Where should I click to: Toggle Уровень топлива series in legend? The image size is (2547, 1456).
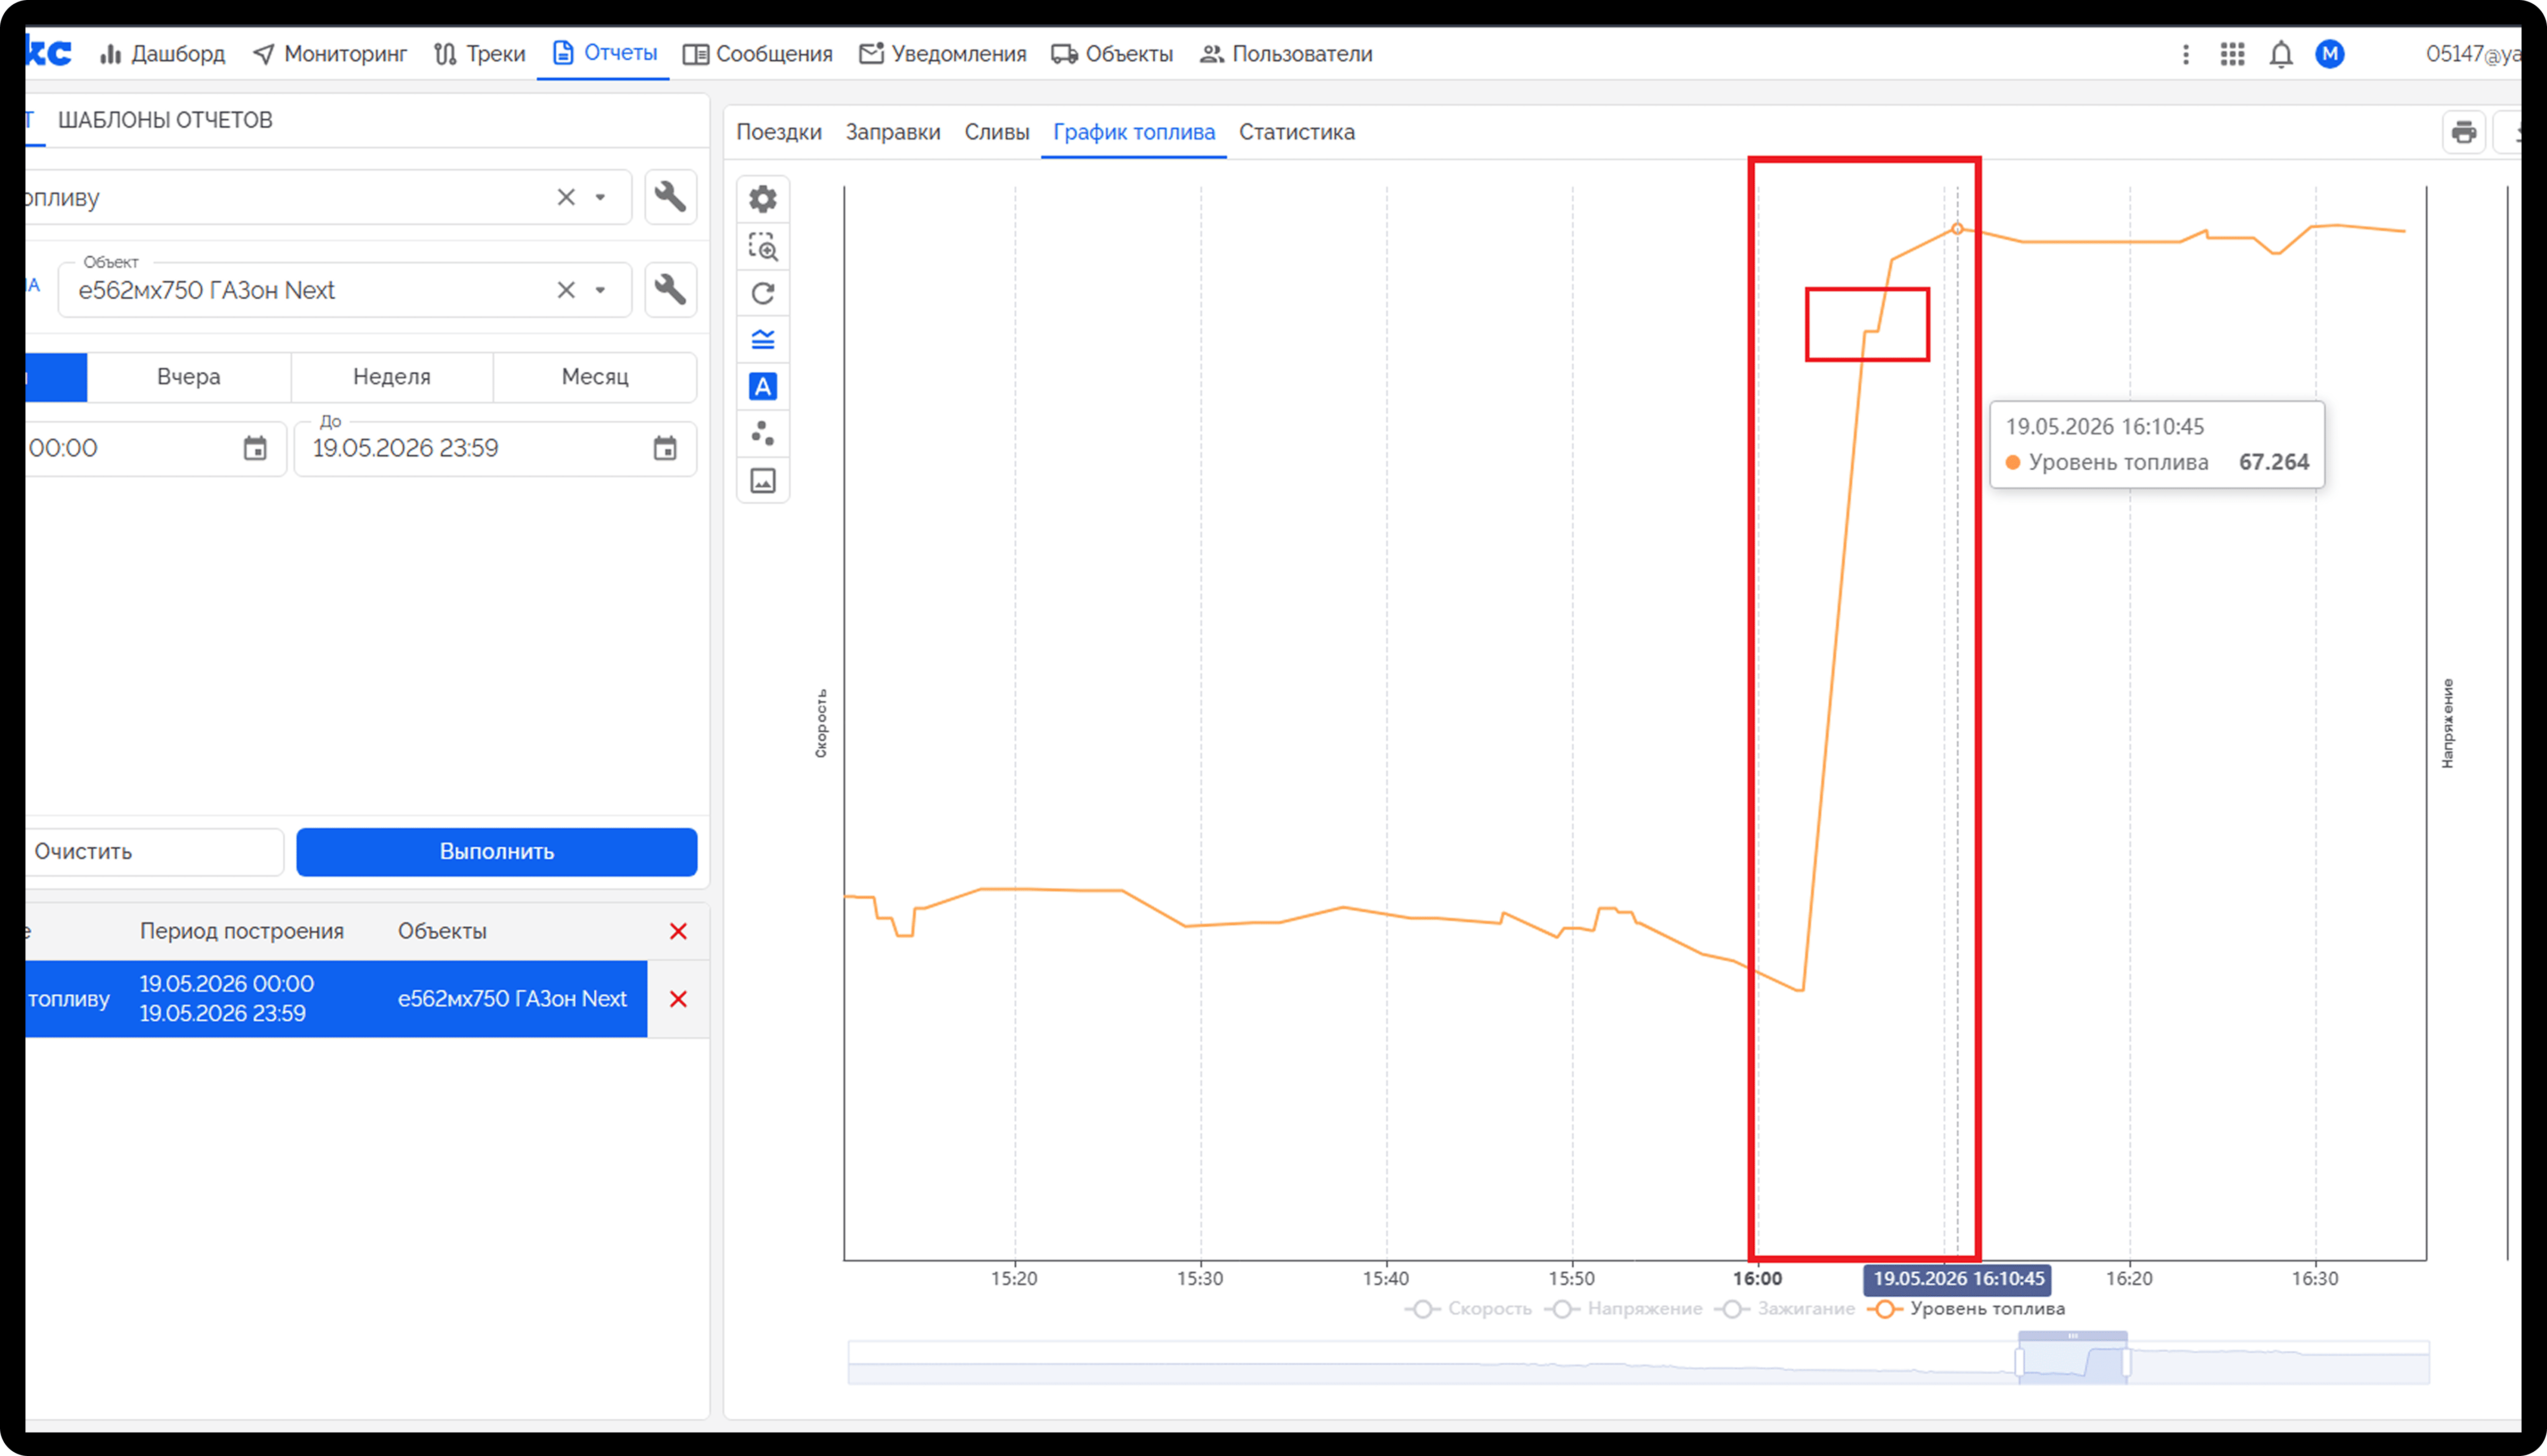pyautogui.click(x=1966, y=1309)
